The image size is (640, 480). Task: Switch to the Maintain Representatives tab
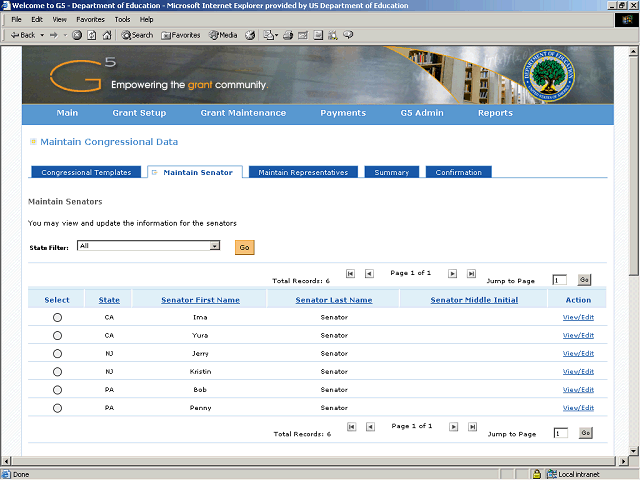click(303, 172)
